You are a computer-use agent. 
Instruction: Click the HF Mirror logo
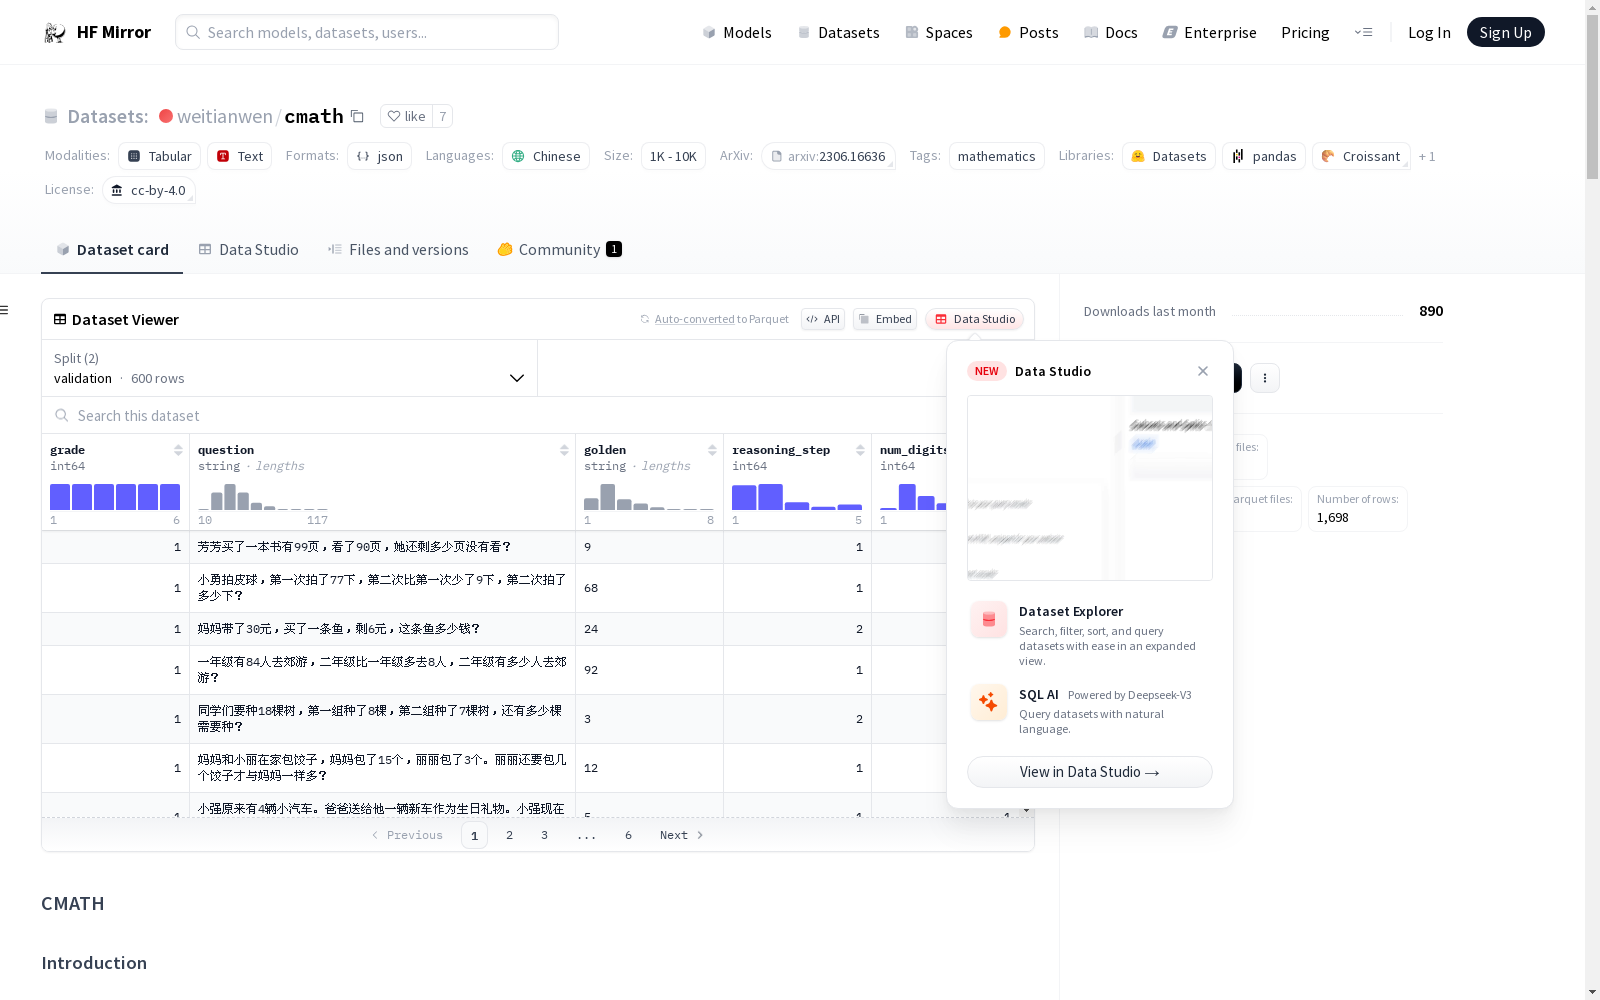pyautogui.click(x=97, y=32)
